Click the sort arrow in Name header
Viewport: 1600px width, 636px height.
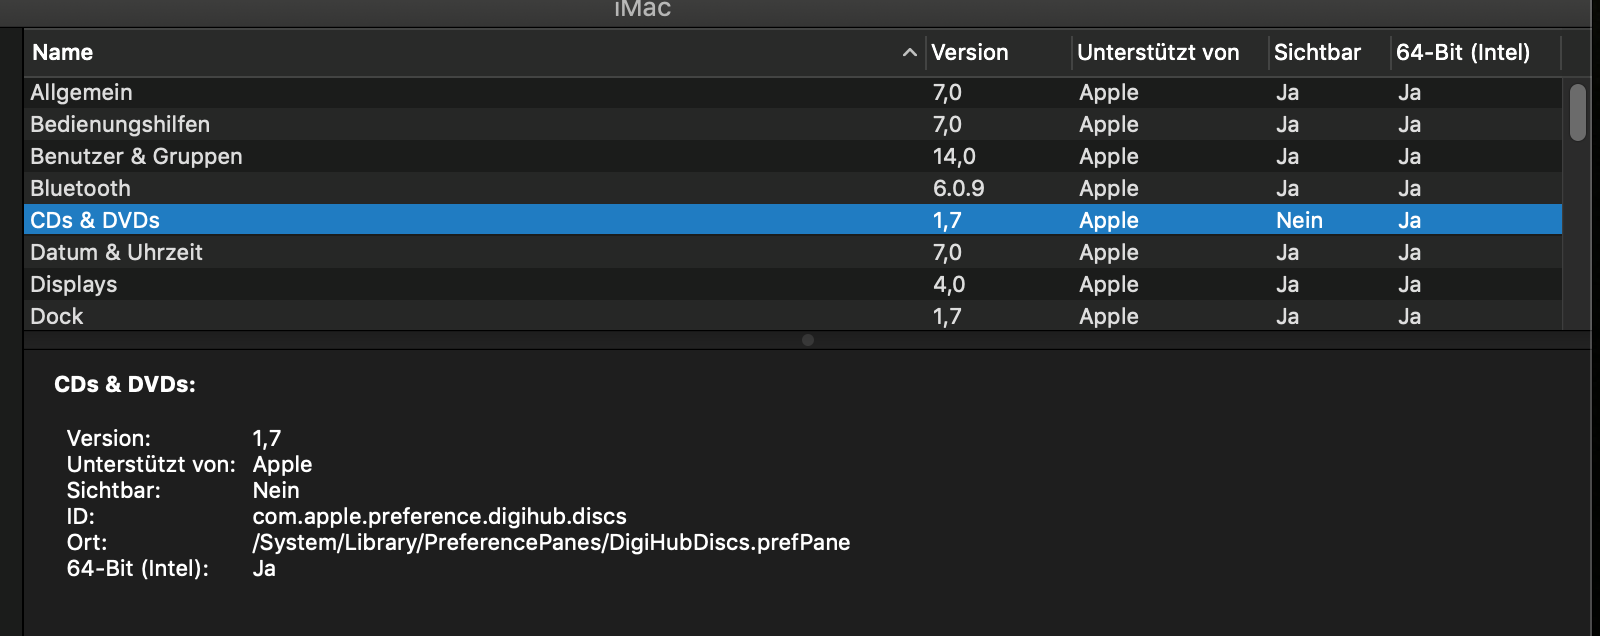(909, 53)
